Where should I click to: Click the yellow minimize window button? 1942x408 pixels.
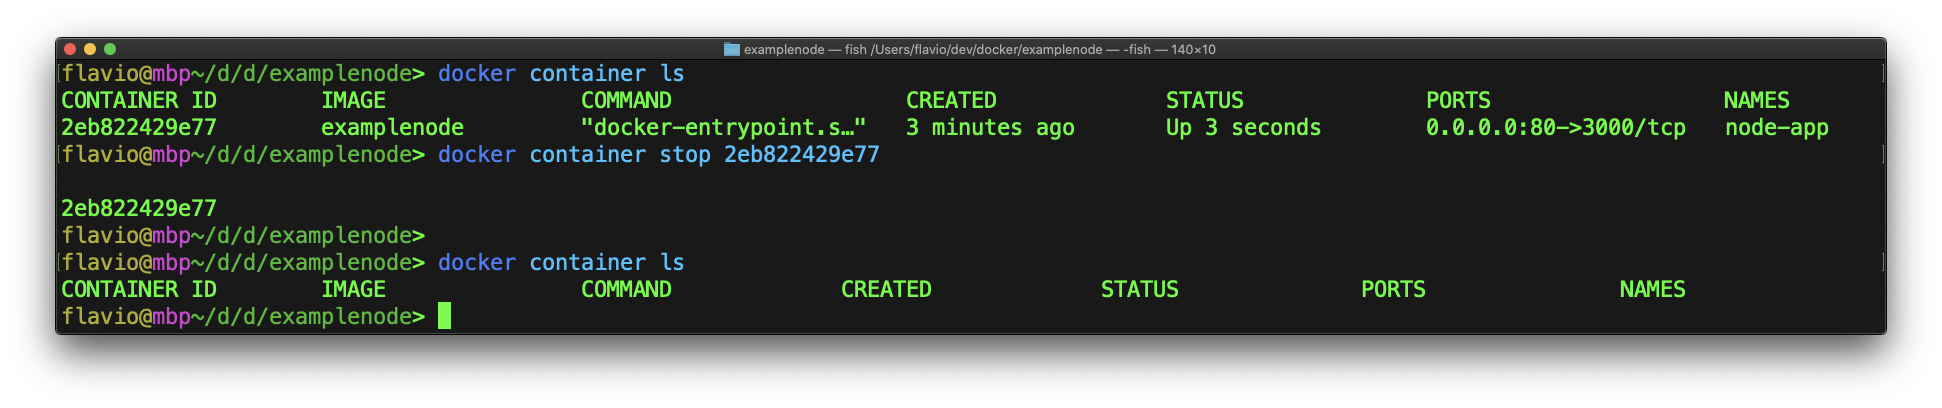tap(90, 49)
